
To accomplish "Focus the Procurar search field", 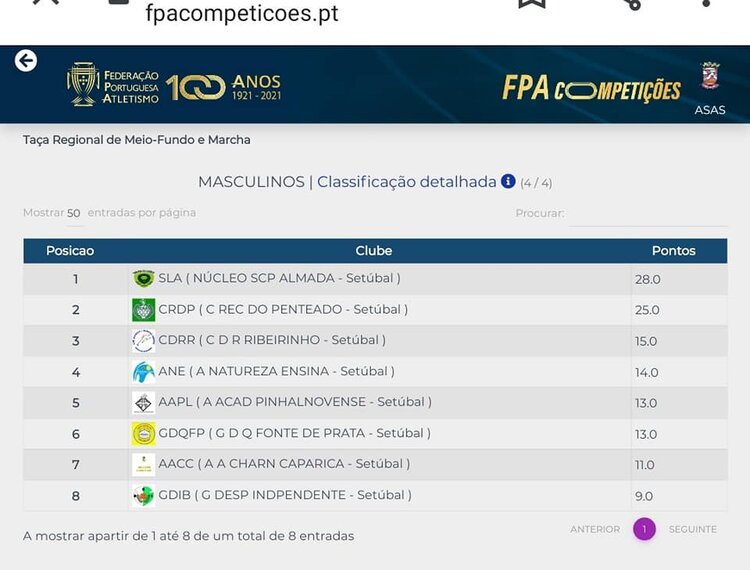I will [x=648, y=214].
